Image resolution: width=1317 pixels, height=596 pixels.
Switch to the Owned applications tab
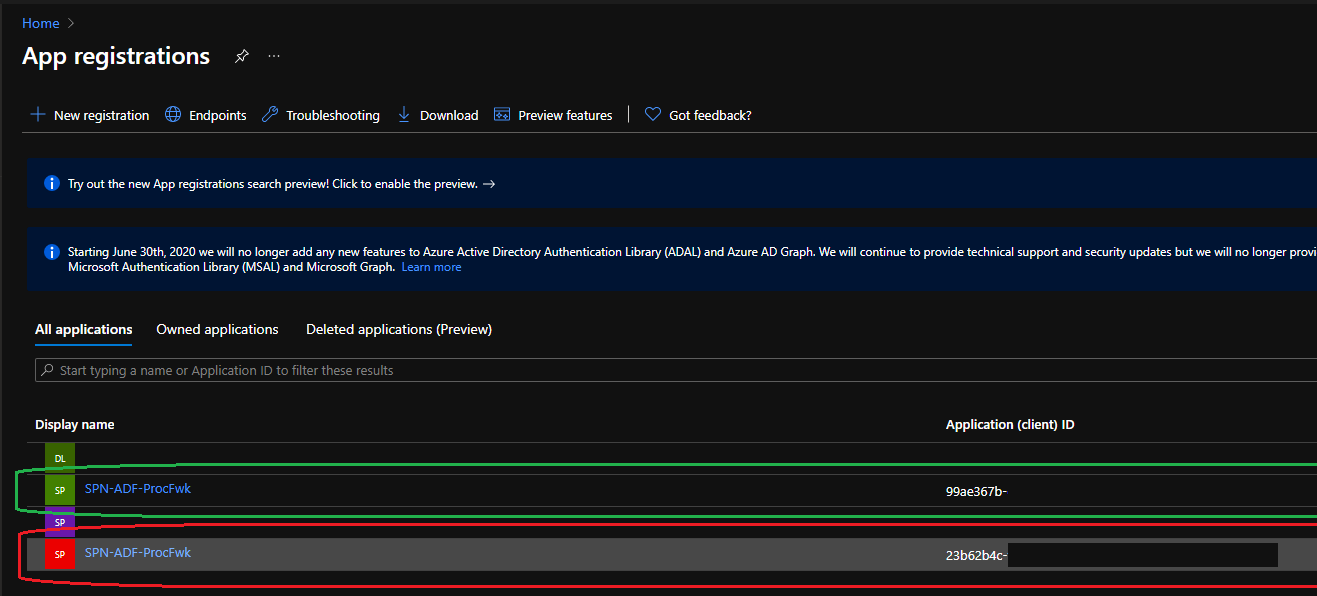[x=217, y=329]
